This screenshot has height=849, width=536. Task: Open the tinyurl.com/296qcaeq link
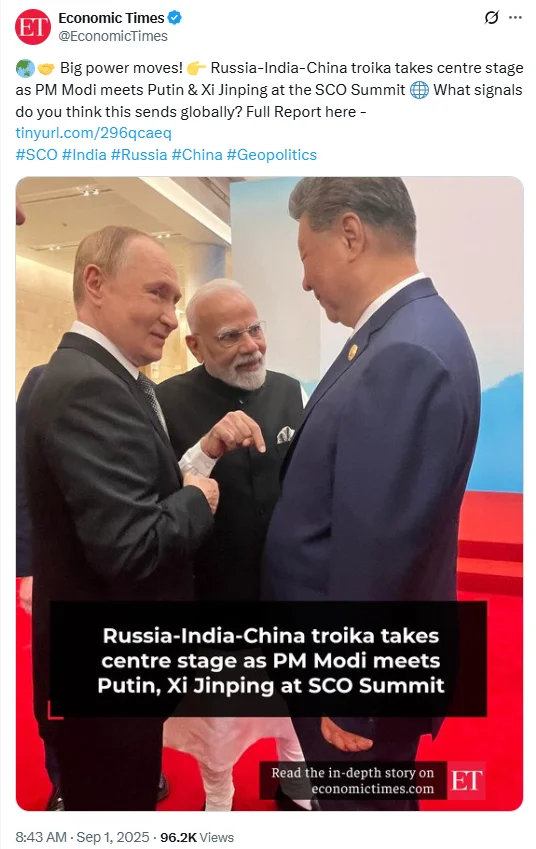point(93,133)
